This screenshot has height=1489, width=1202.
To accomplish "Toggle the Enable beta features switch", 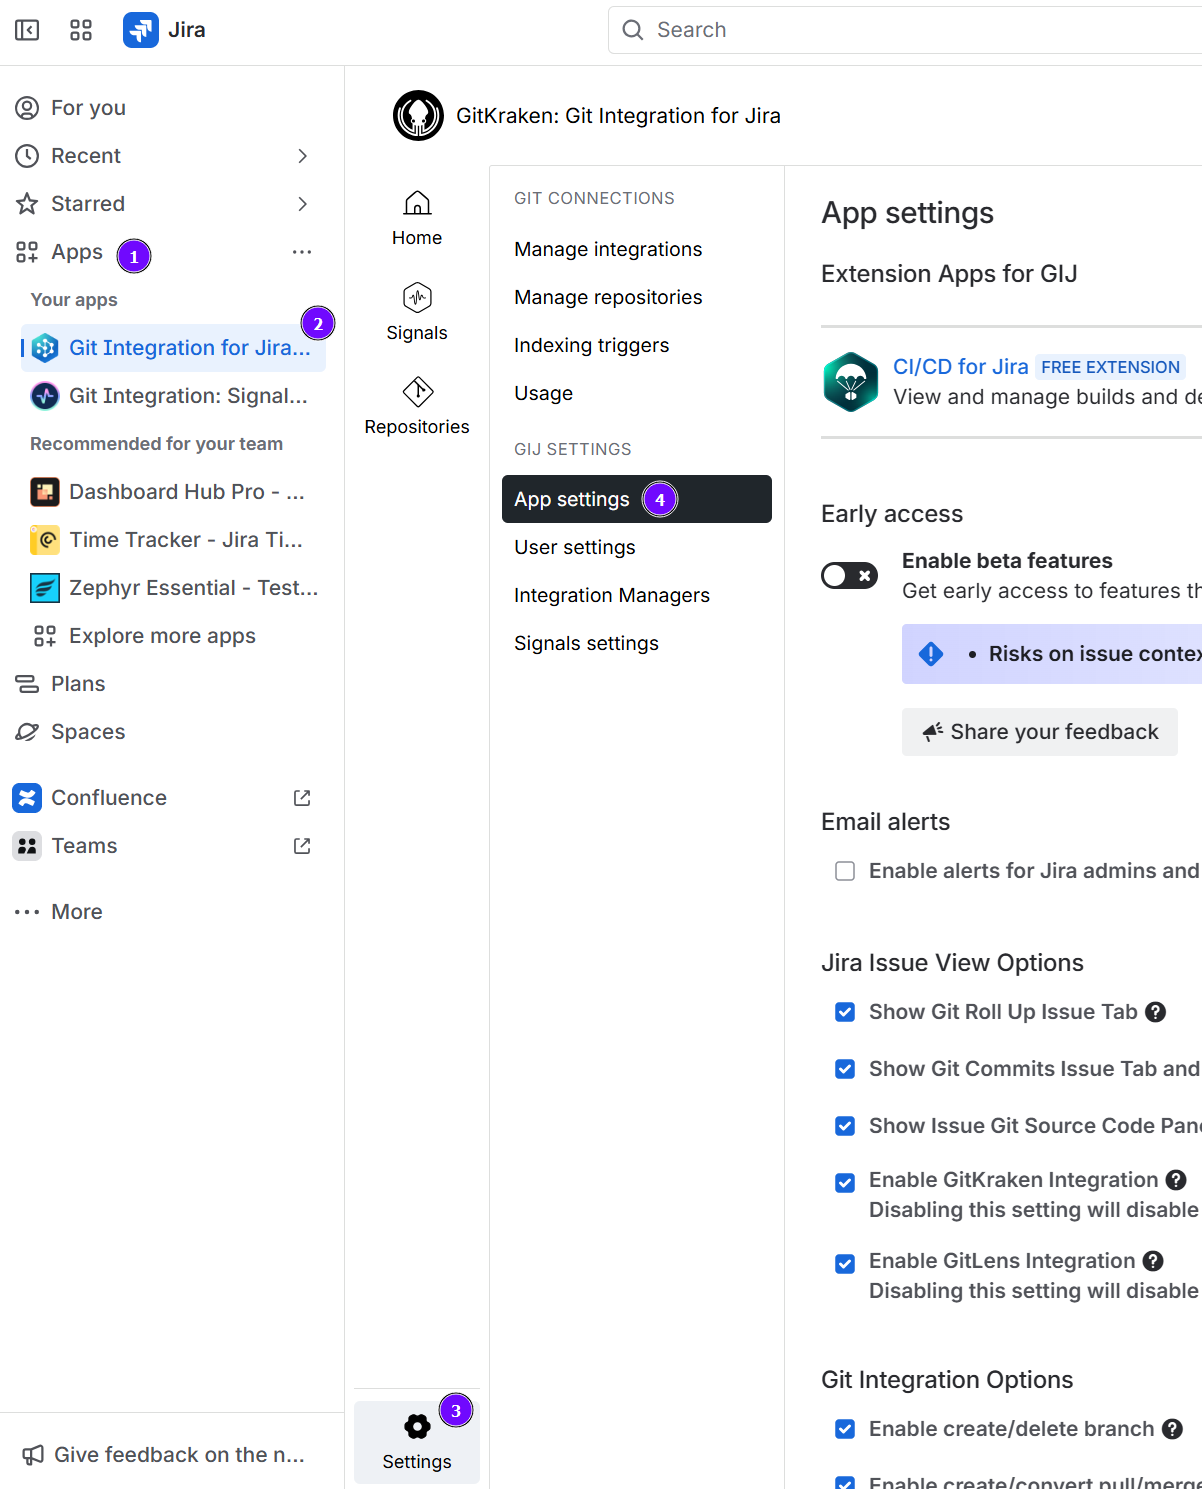I will tap(849, 575).
